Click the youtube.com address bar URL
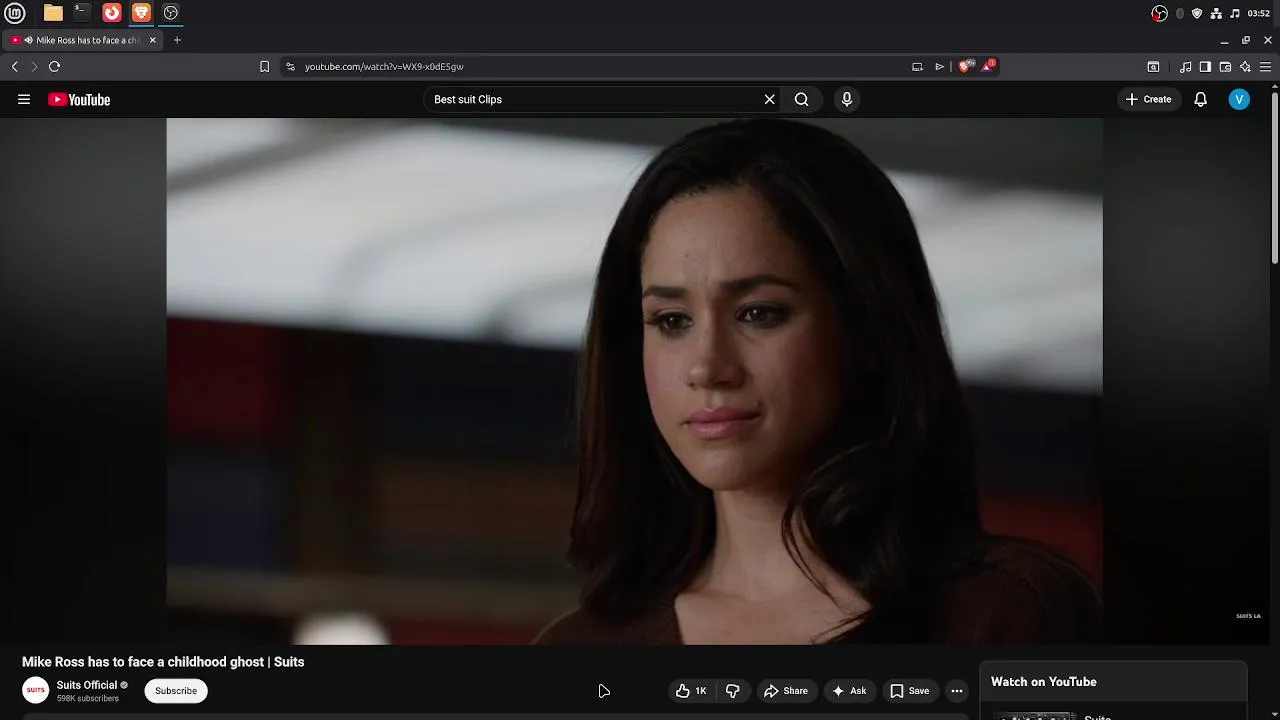Viewport: 1280px width, 720px height. 384,66
